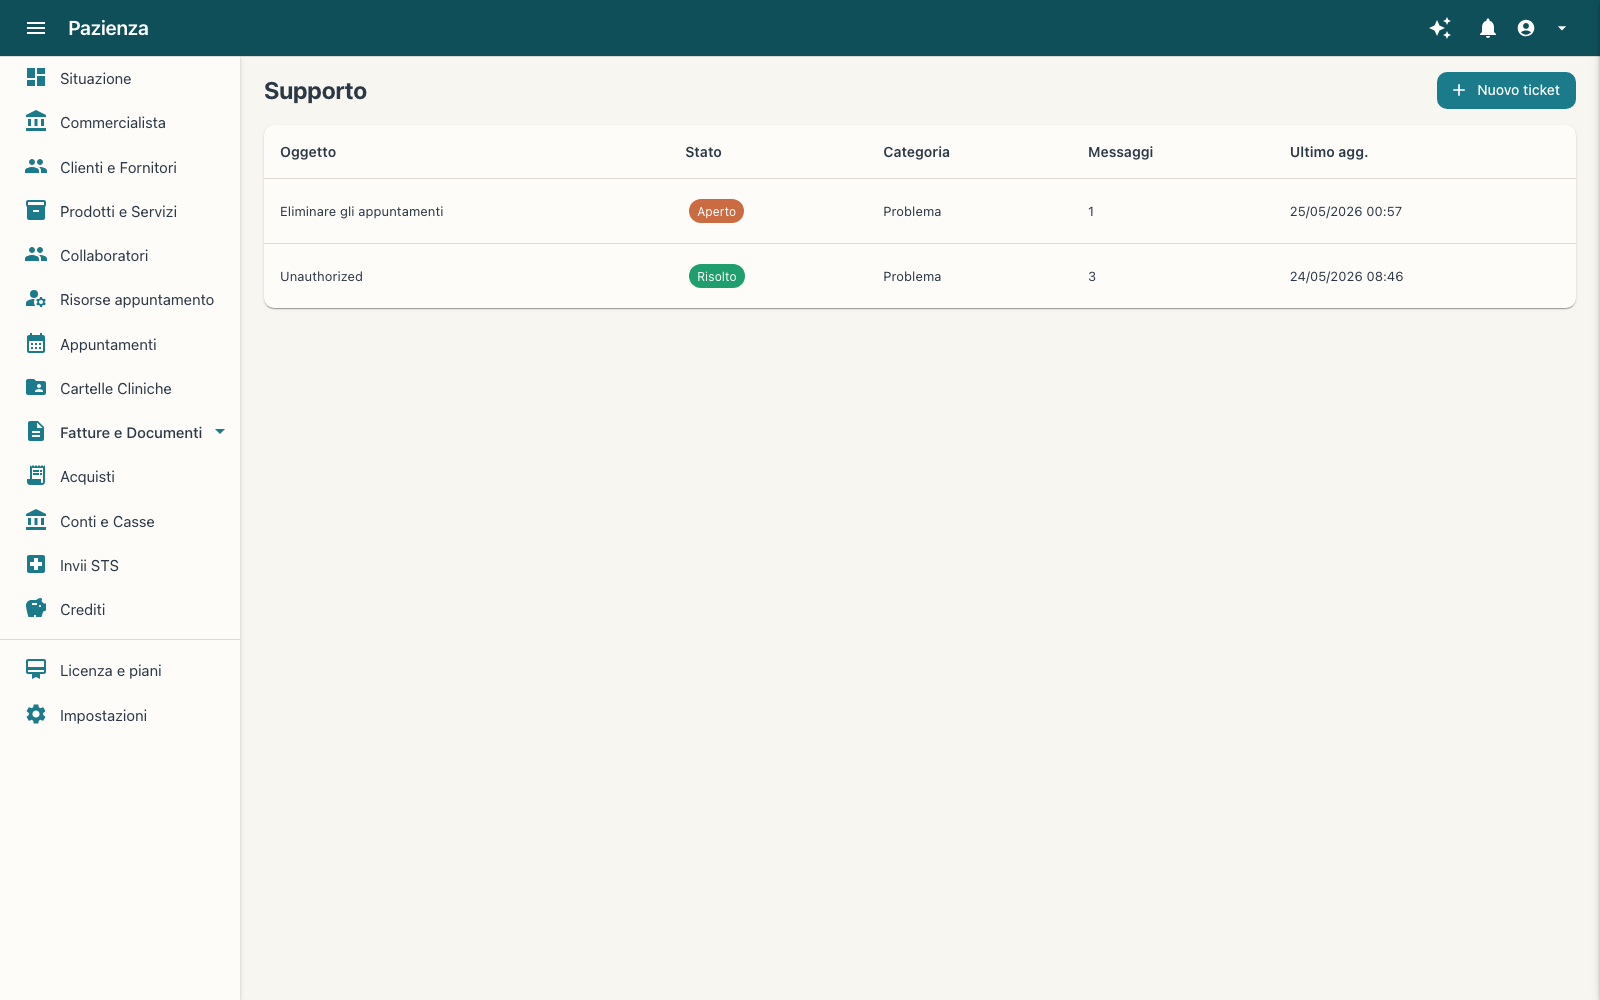Screen dimensions: 1600x1000
Task: Click the Ultimo agg. column header
Action: [1328, 152]
